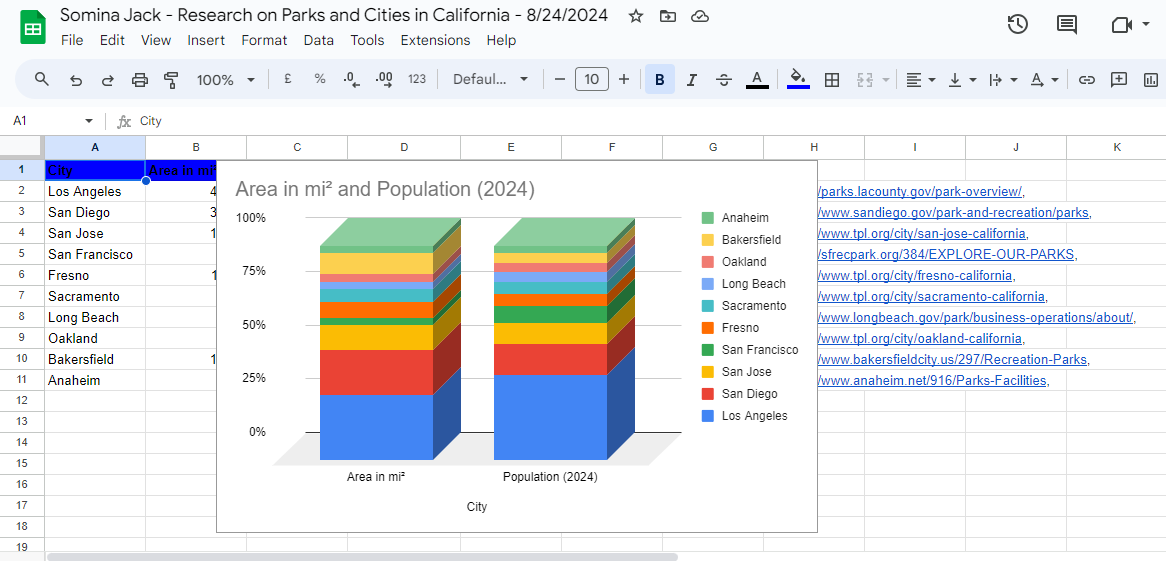Open the Help menu
The height and width of the screenshot is (561, 1166).
pos(501,40)
